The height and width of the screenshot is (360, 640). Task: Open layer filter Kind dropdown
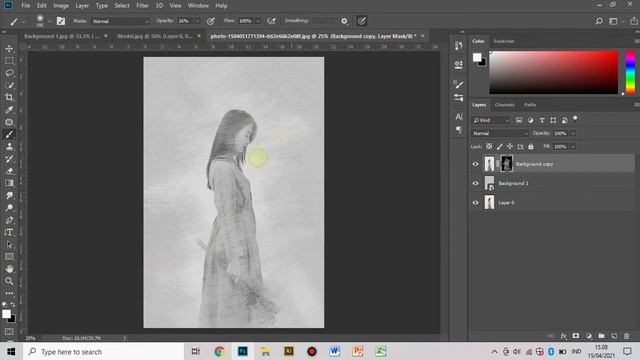(491, 120)
